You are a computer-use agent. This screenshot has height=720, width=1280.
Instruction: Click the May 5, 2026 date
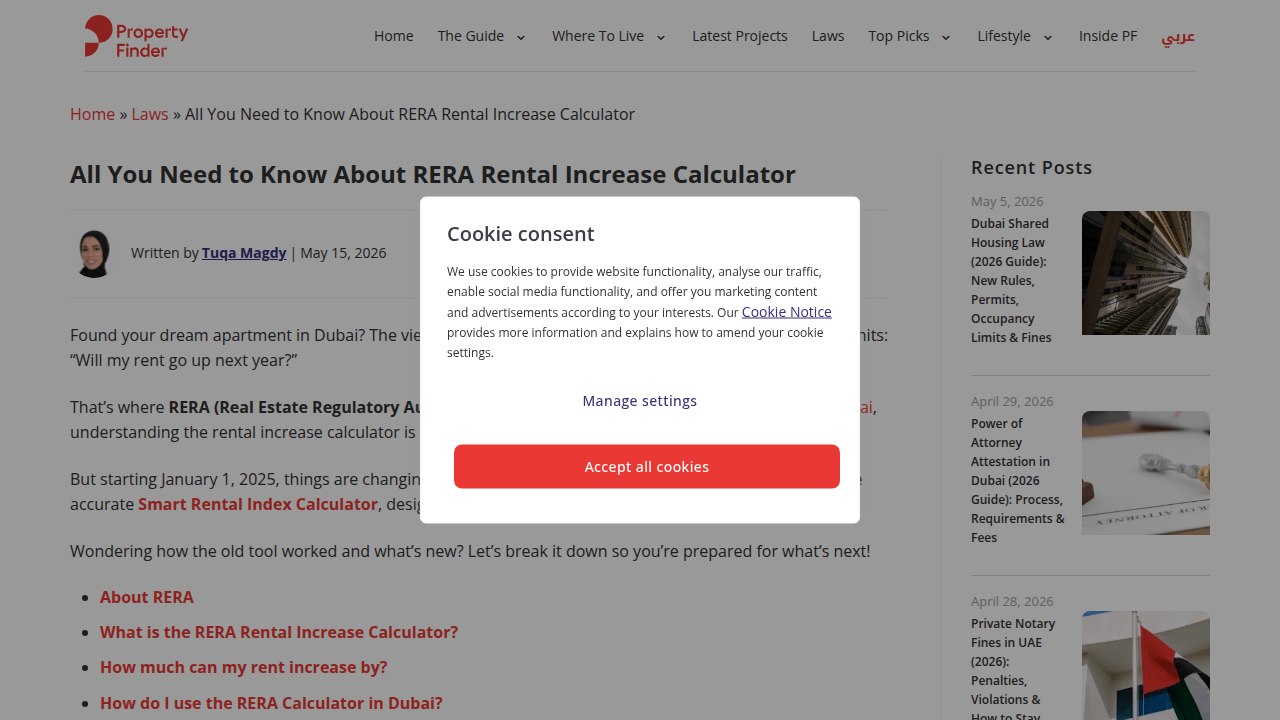coord(1007,201)
